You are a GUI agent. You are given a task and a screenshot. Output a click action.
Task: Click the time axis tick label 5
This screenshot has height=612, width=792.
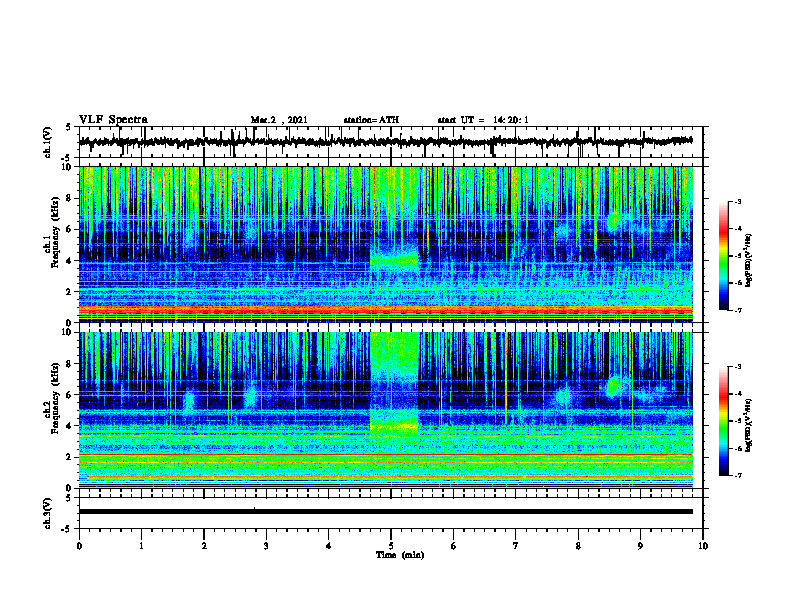coord(391,546)
